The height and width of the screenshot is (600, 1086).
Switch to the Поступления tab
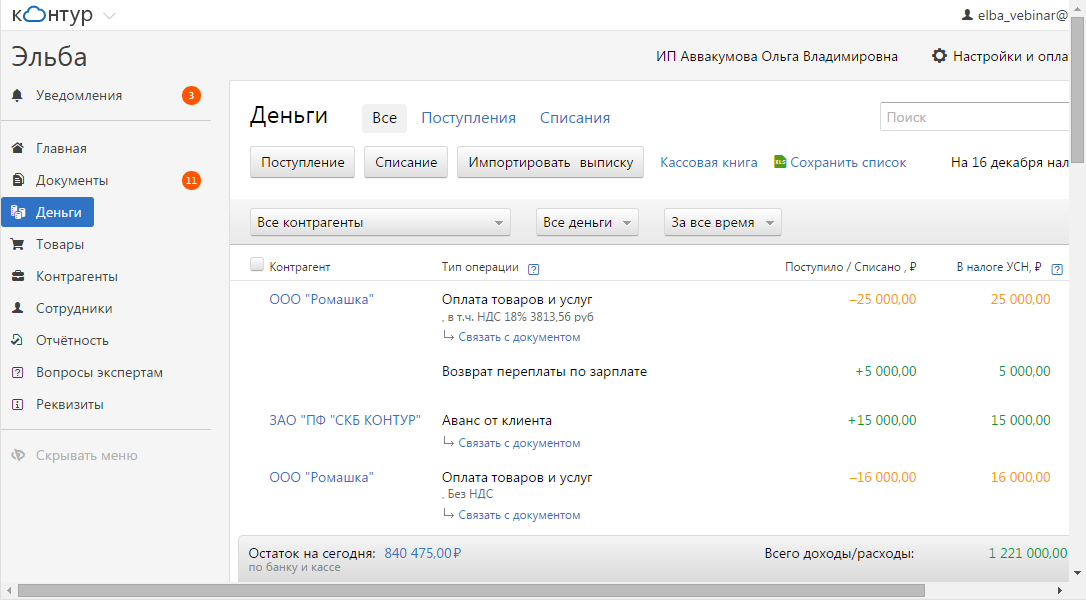(x=468, y=118)
